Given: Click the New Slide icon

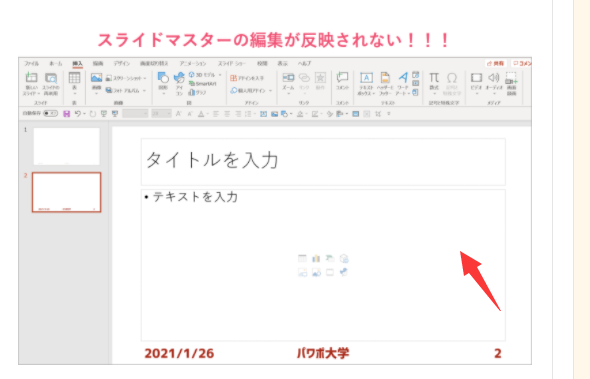Looking at the screenshot, I should point(31,78).
